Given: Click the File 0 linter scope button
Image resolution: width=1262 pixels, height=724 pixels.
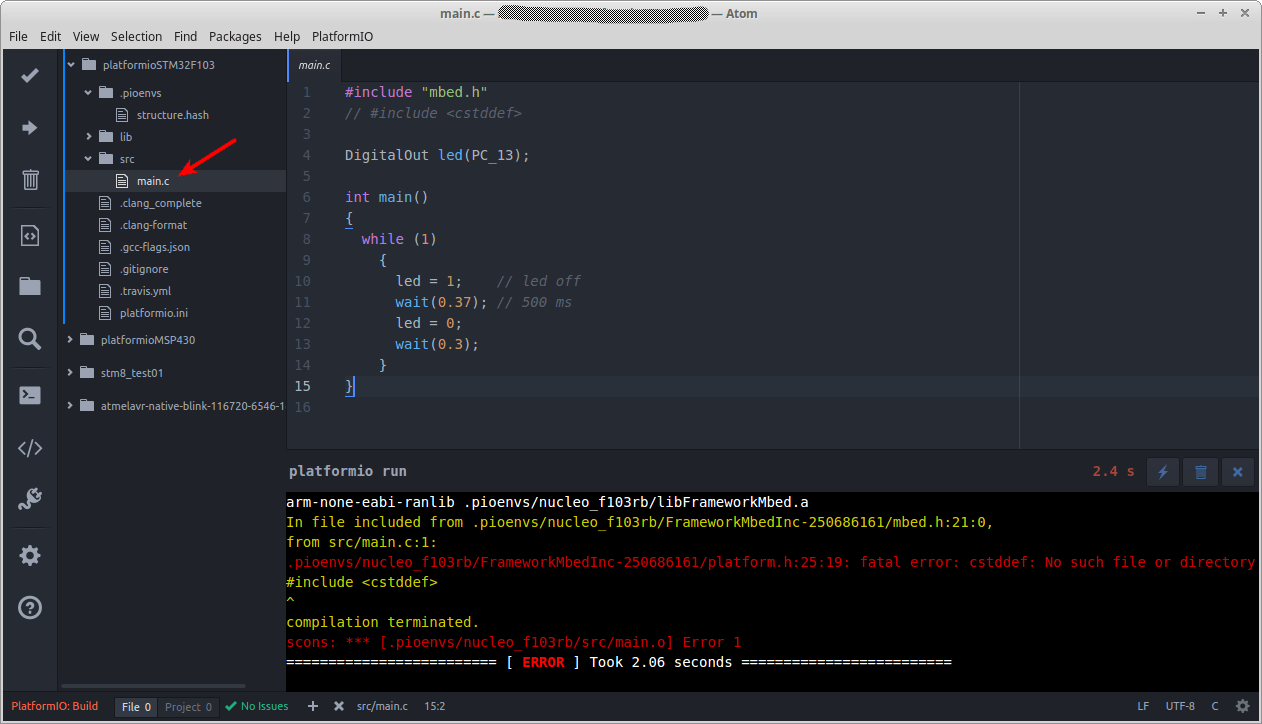Looking at the screenshot, I should [x=136, y=707].
